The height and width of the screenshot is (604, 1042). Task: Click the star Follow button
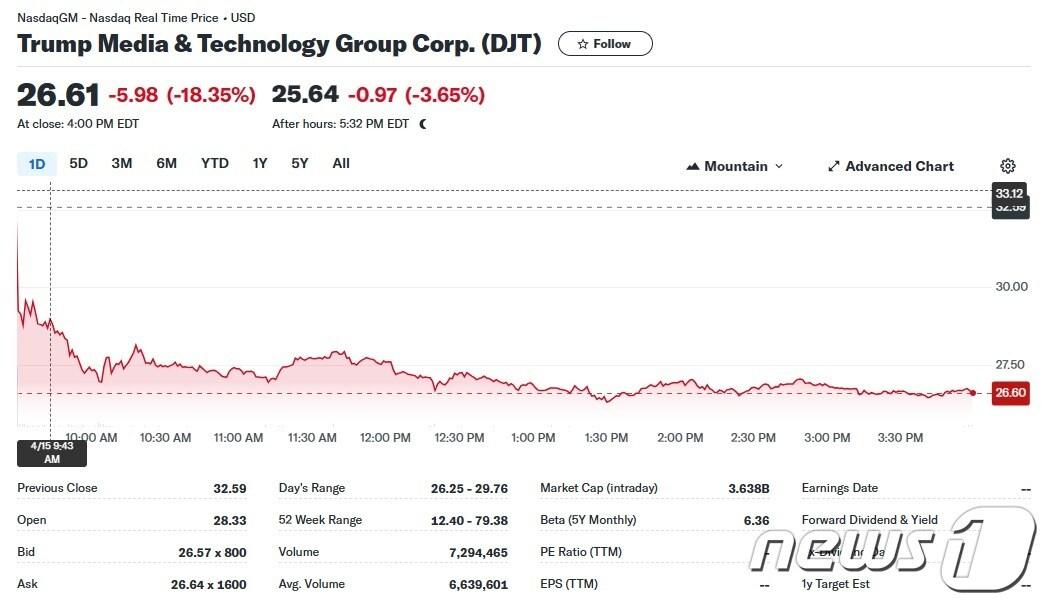pyautogui.click(x=605, y=44)
